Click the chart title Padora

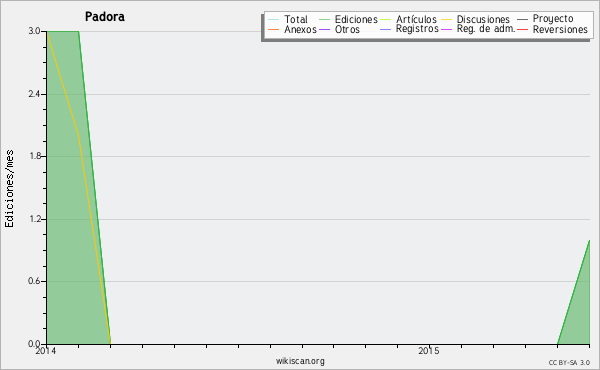[105, 17]
